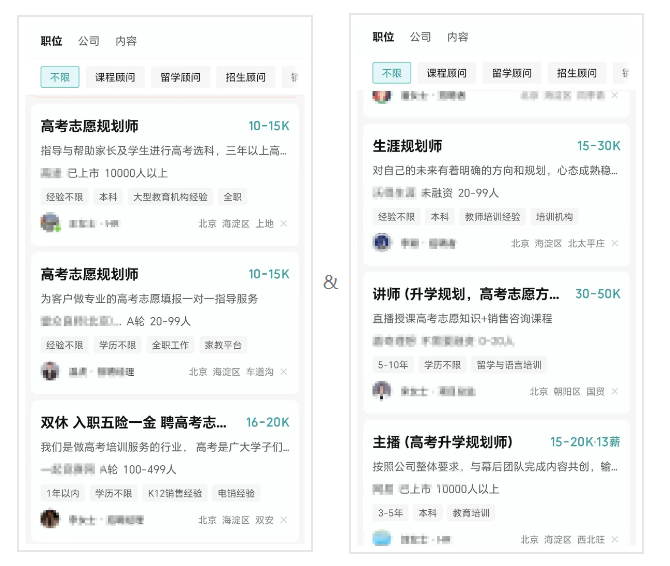Click 教育培训 tag
Viewport: 670px width, 566px height.
pyautogui.click(x=471, y=513)
